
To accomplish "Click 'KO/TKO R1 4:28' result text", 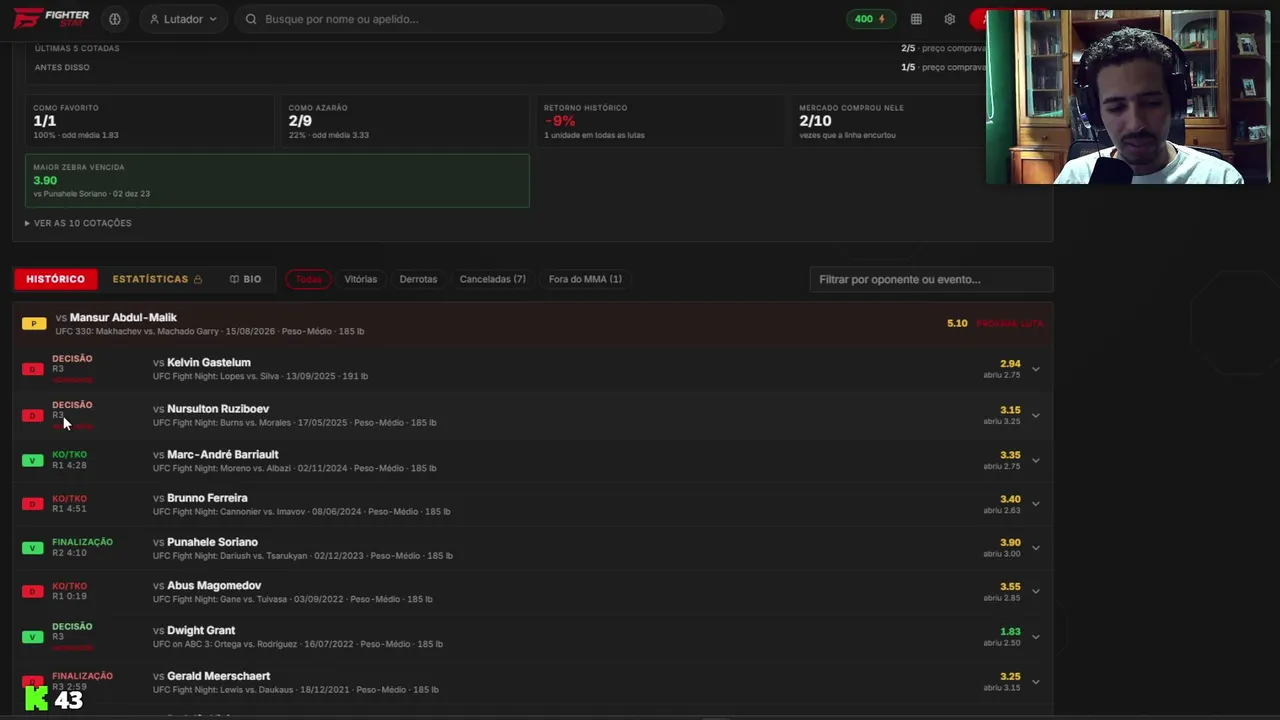I will point(69,460).
